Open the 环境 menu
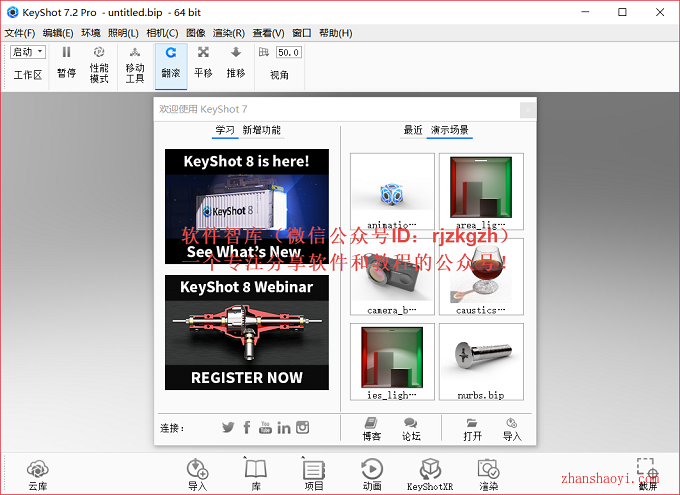The image size is (680, 495). (91, 33)
